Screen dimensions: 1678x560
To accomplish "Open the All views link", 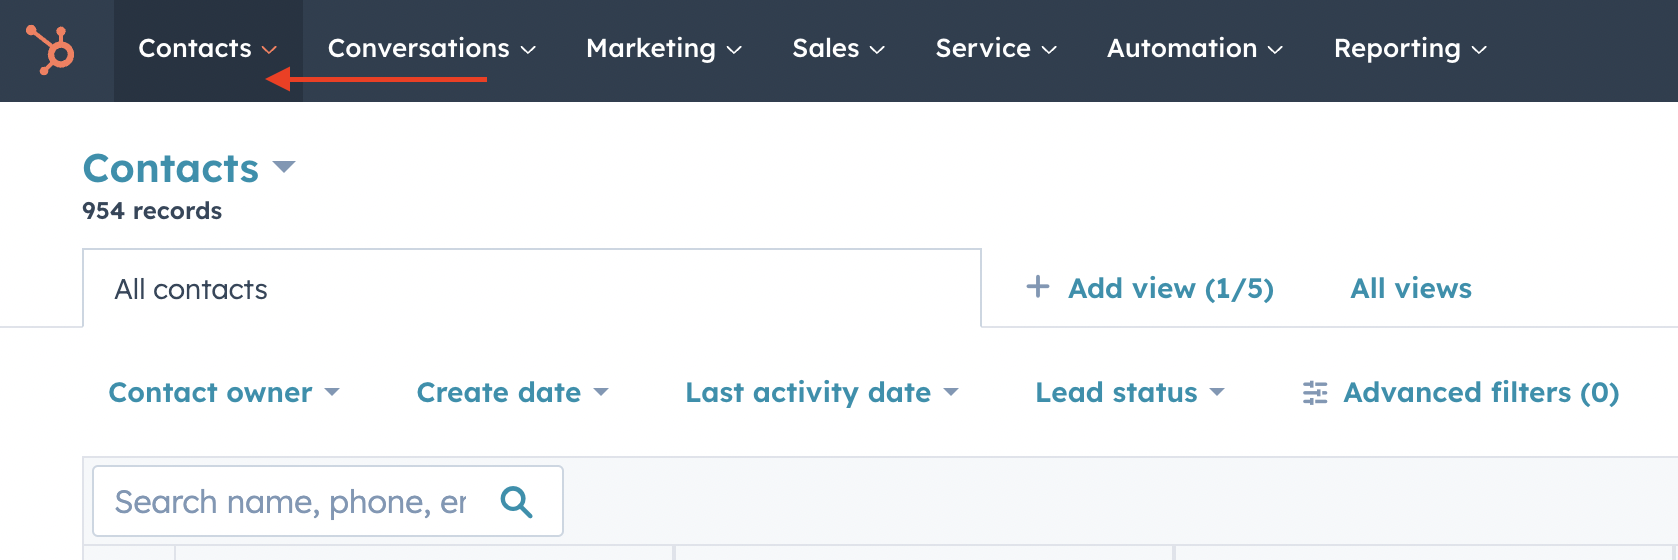I will click(1410, 288).
